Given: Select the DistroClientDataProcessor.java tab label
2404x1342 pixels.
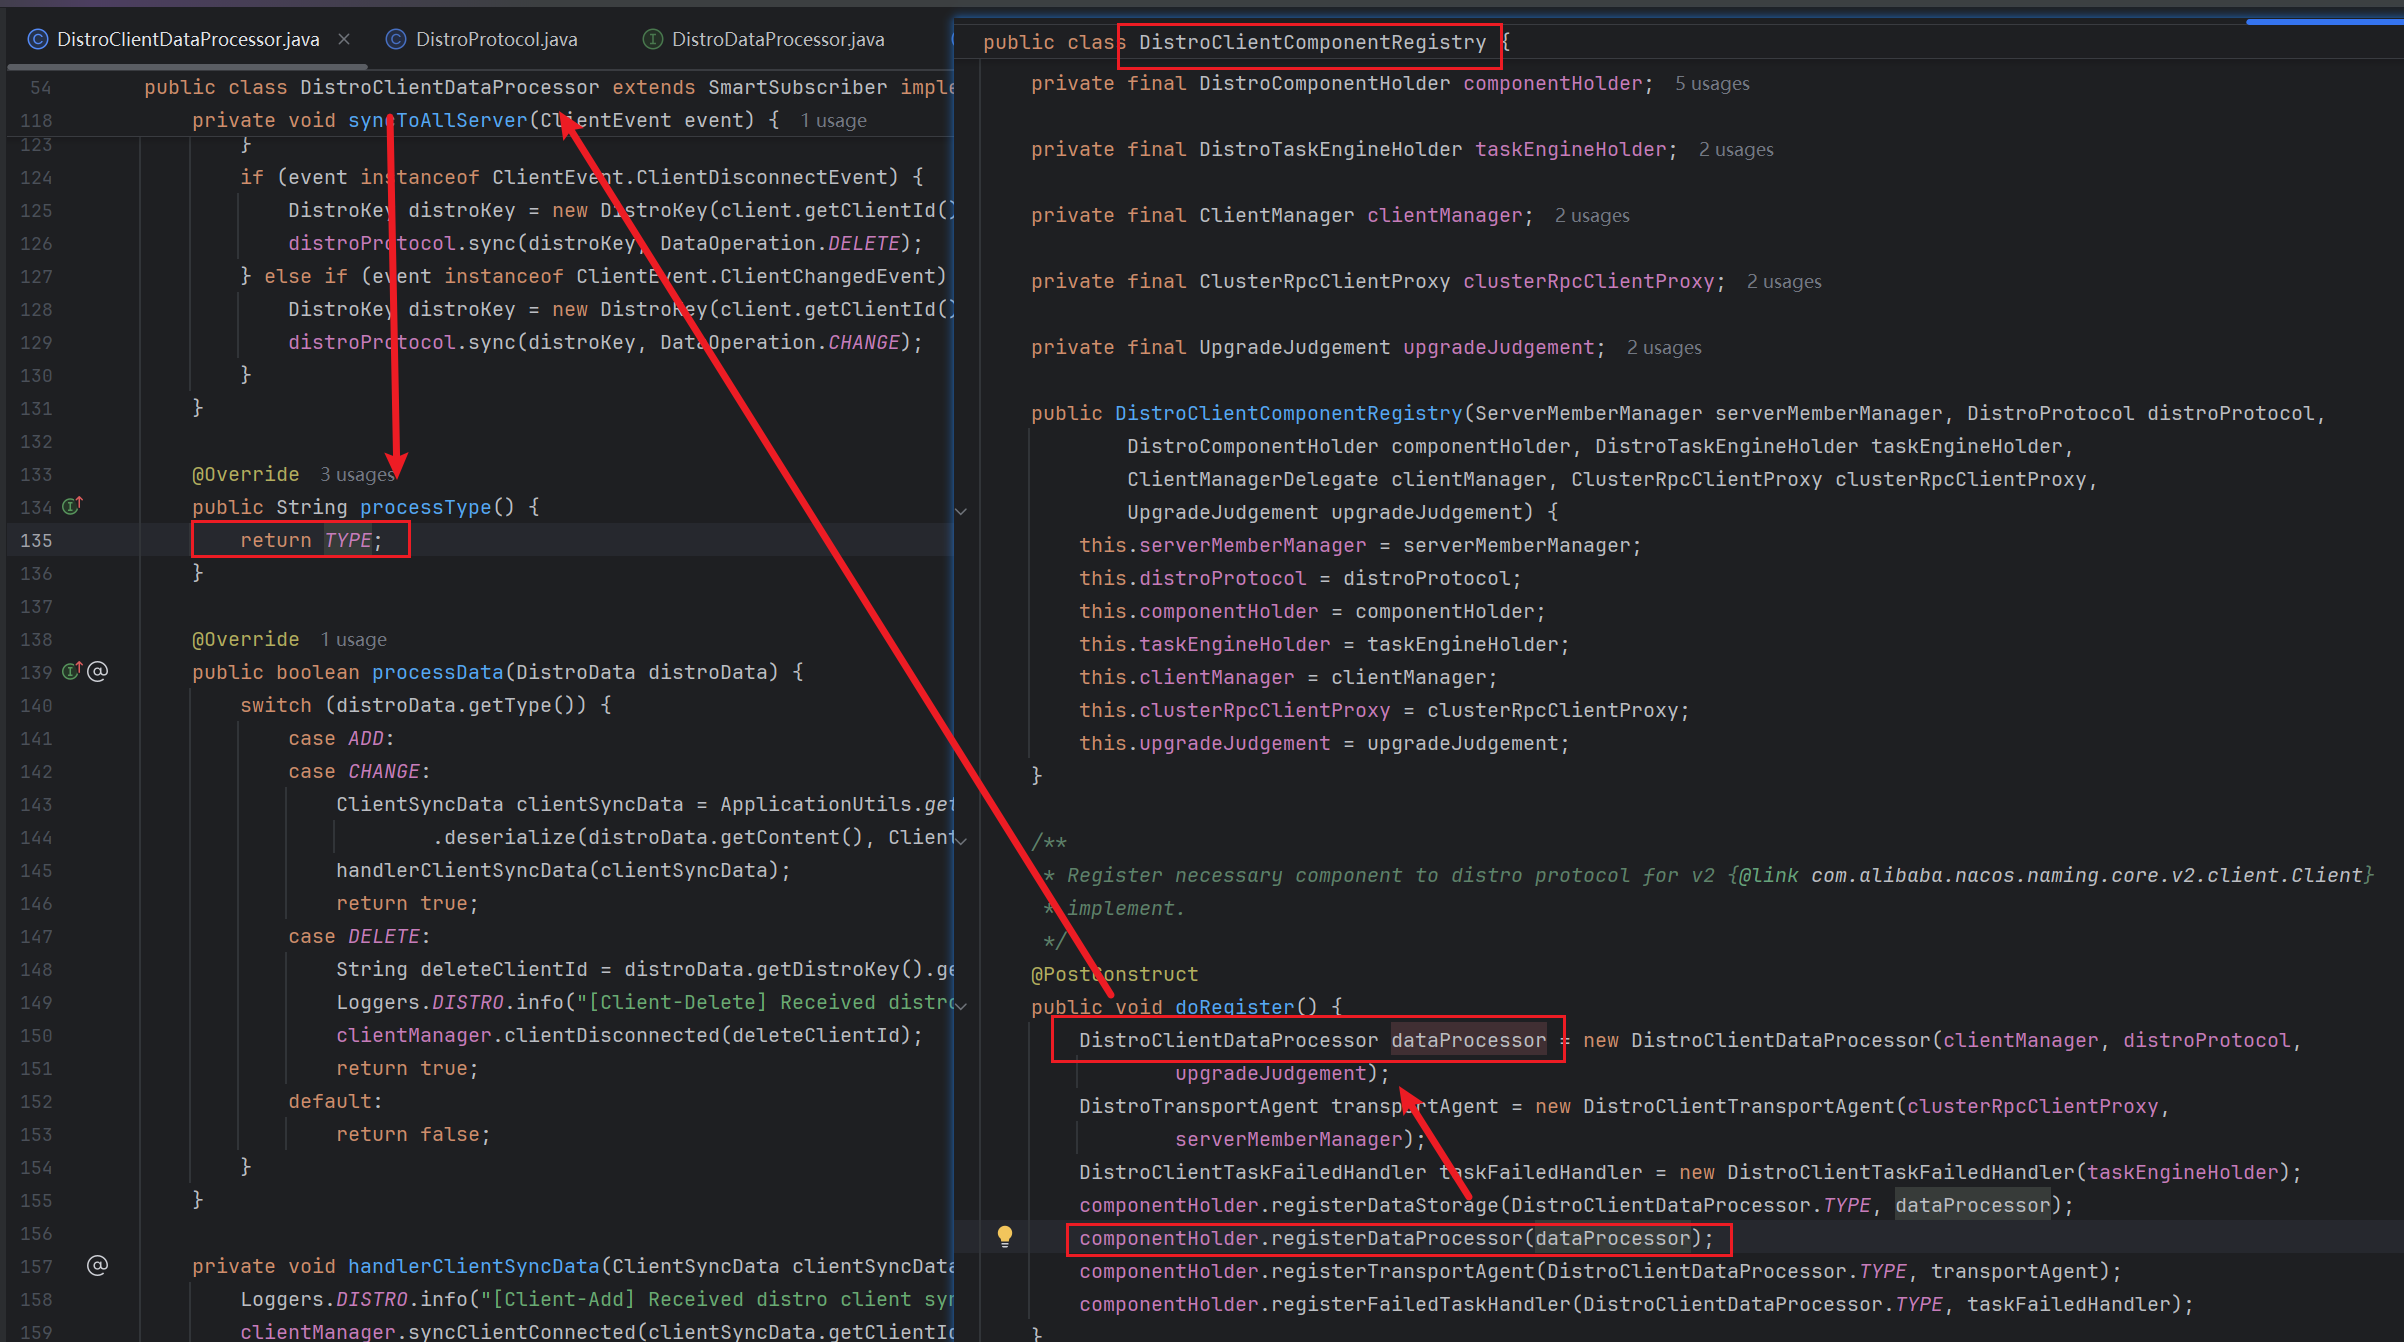Looking at the screenshot, I should pyautogui.click(x=188, y=39).
